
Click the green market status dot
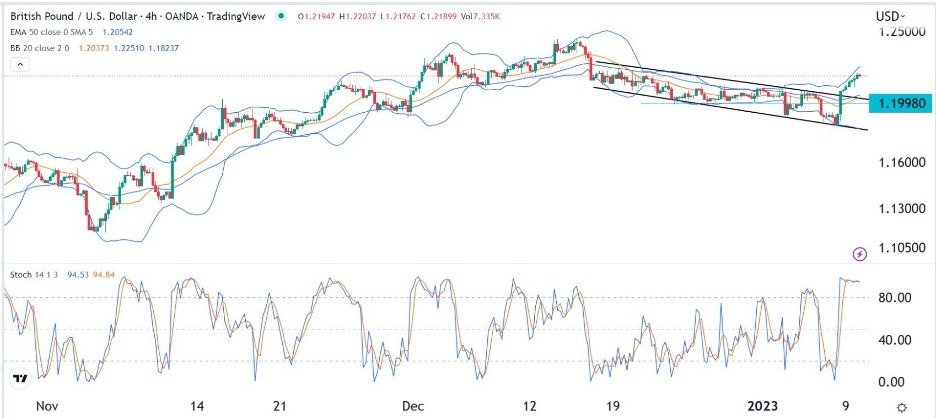click(x=280, y=17)
